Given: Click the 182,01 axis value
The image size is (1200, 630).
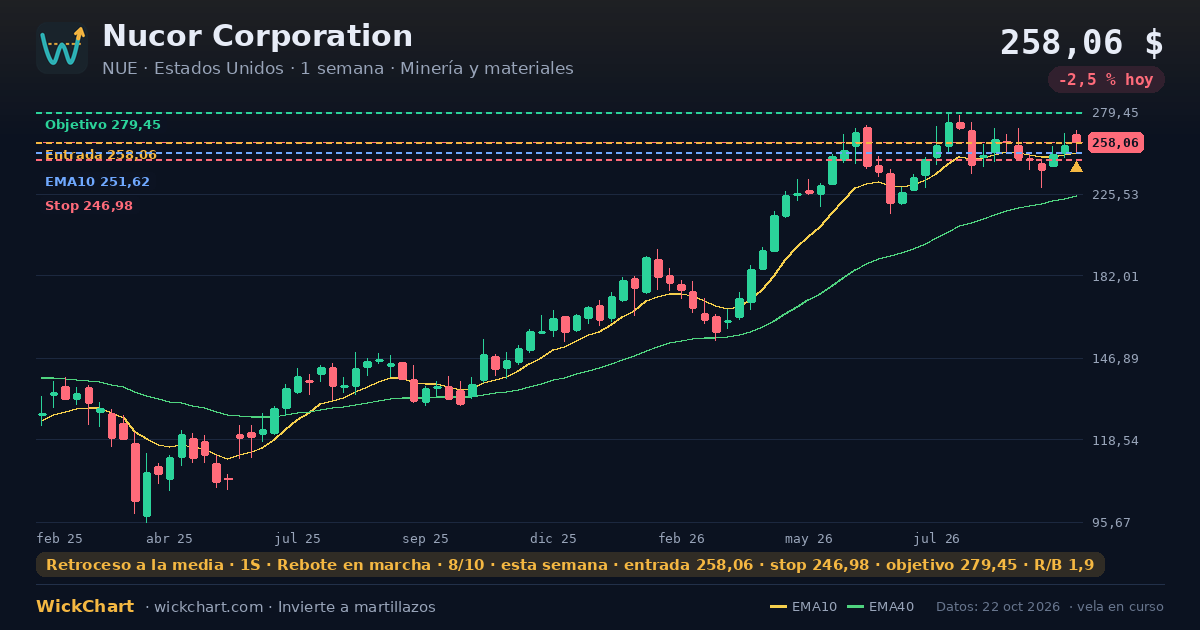Looking at the screenshot, I should click(x=1115, y=277).
